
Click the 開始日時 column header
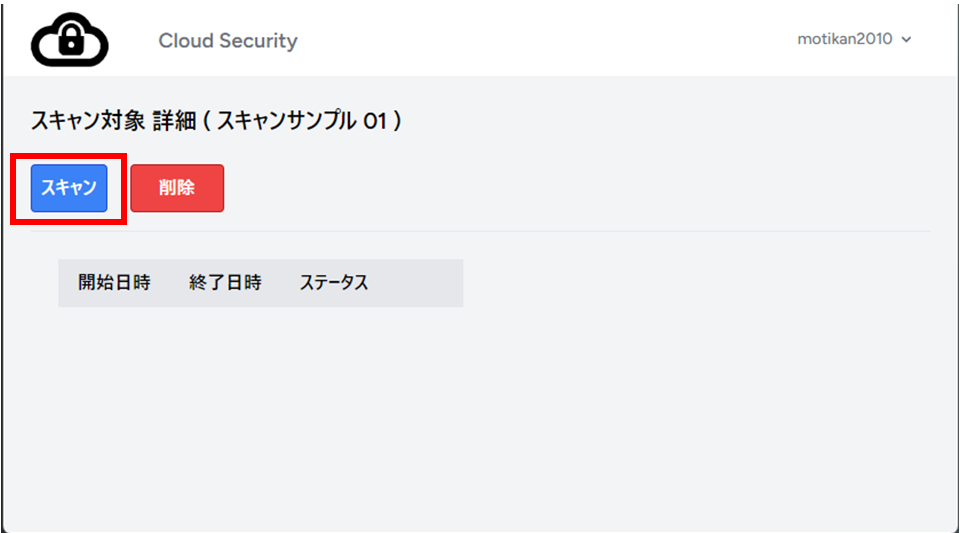click(x=114, y=283)
